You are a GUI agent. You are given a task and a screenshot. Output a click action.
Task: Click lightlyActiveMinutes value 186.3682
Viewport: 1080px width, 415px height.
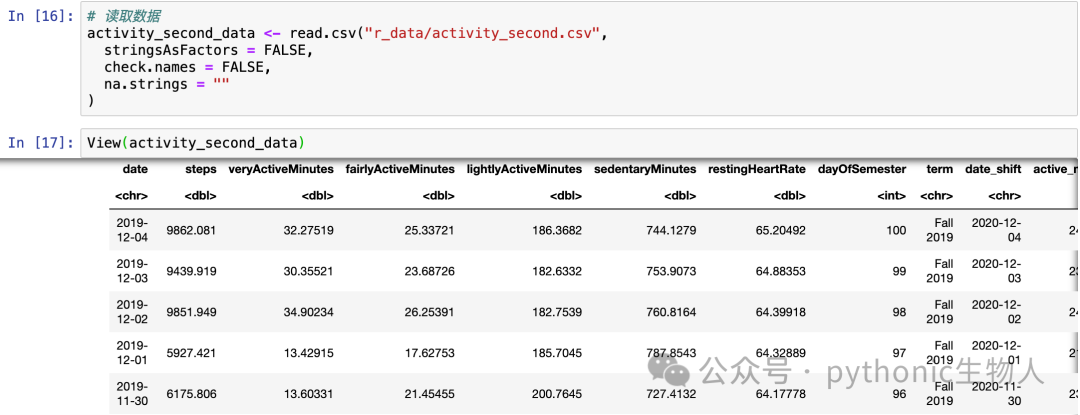pos(557,231)
